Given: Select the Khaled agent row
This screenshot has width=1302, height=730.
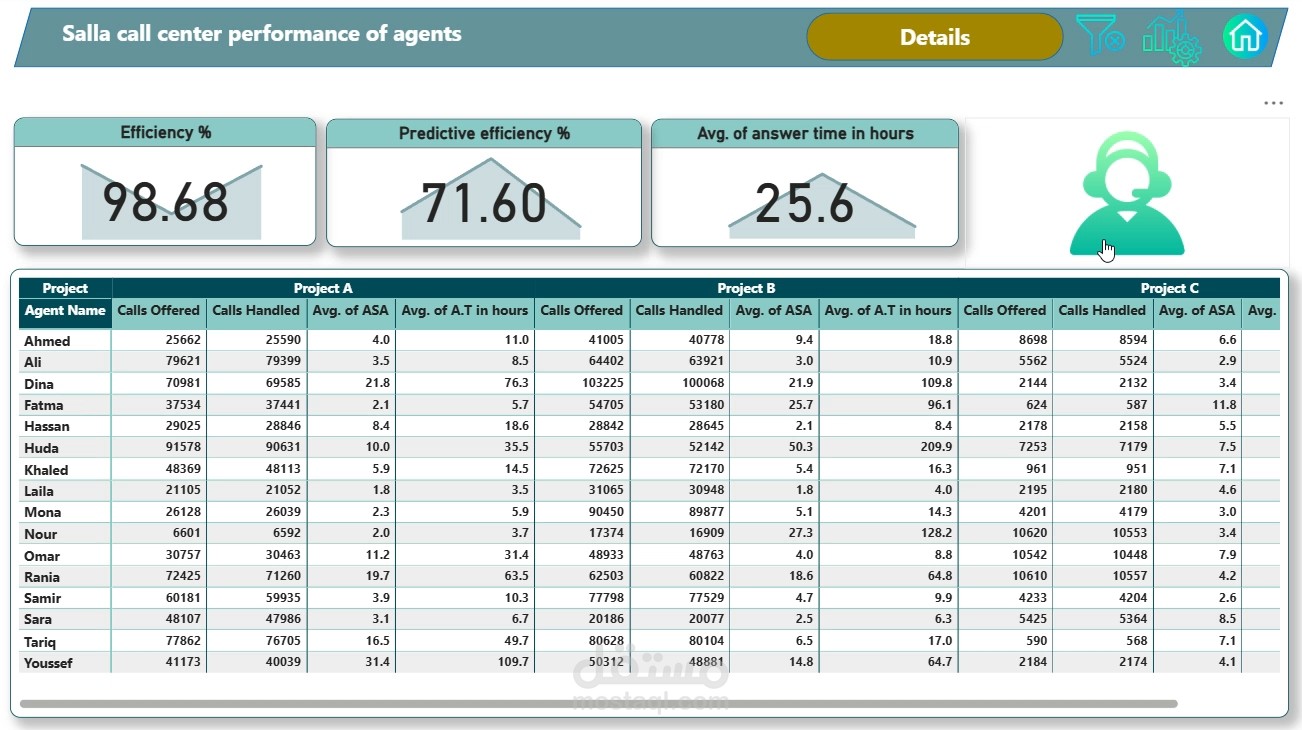Looking at the screenshot, I should tap(649, 469).
